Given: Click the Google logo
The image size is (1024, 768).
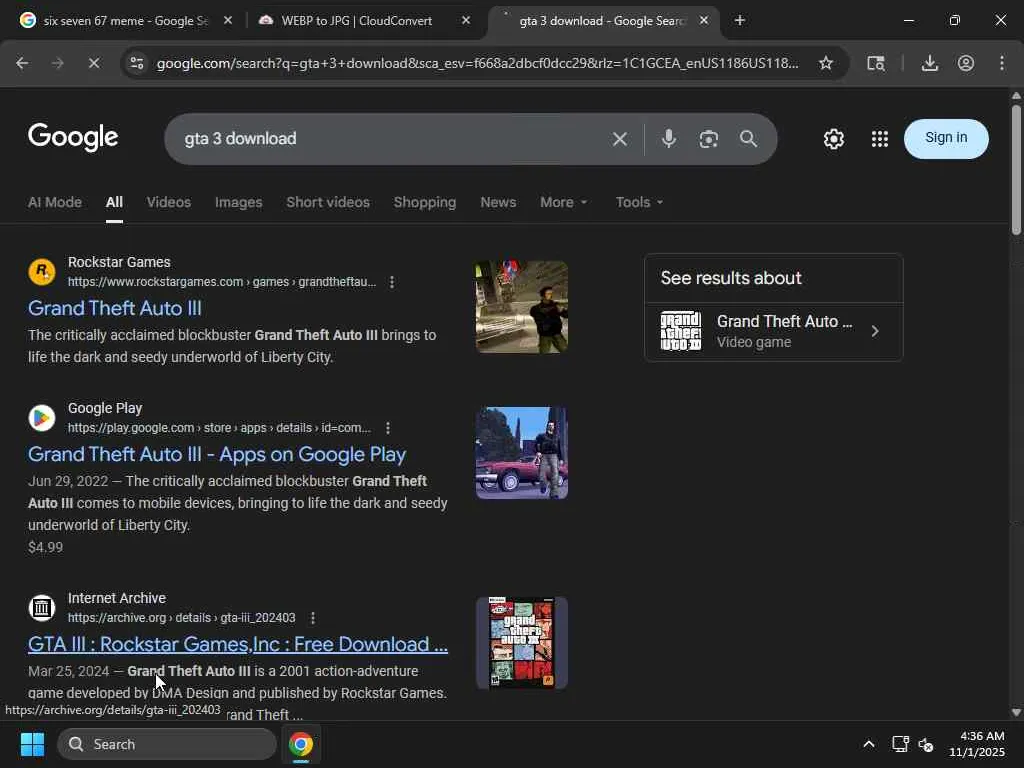Looking at the screenshot, I should point(73,137).
